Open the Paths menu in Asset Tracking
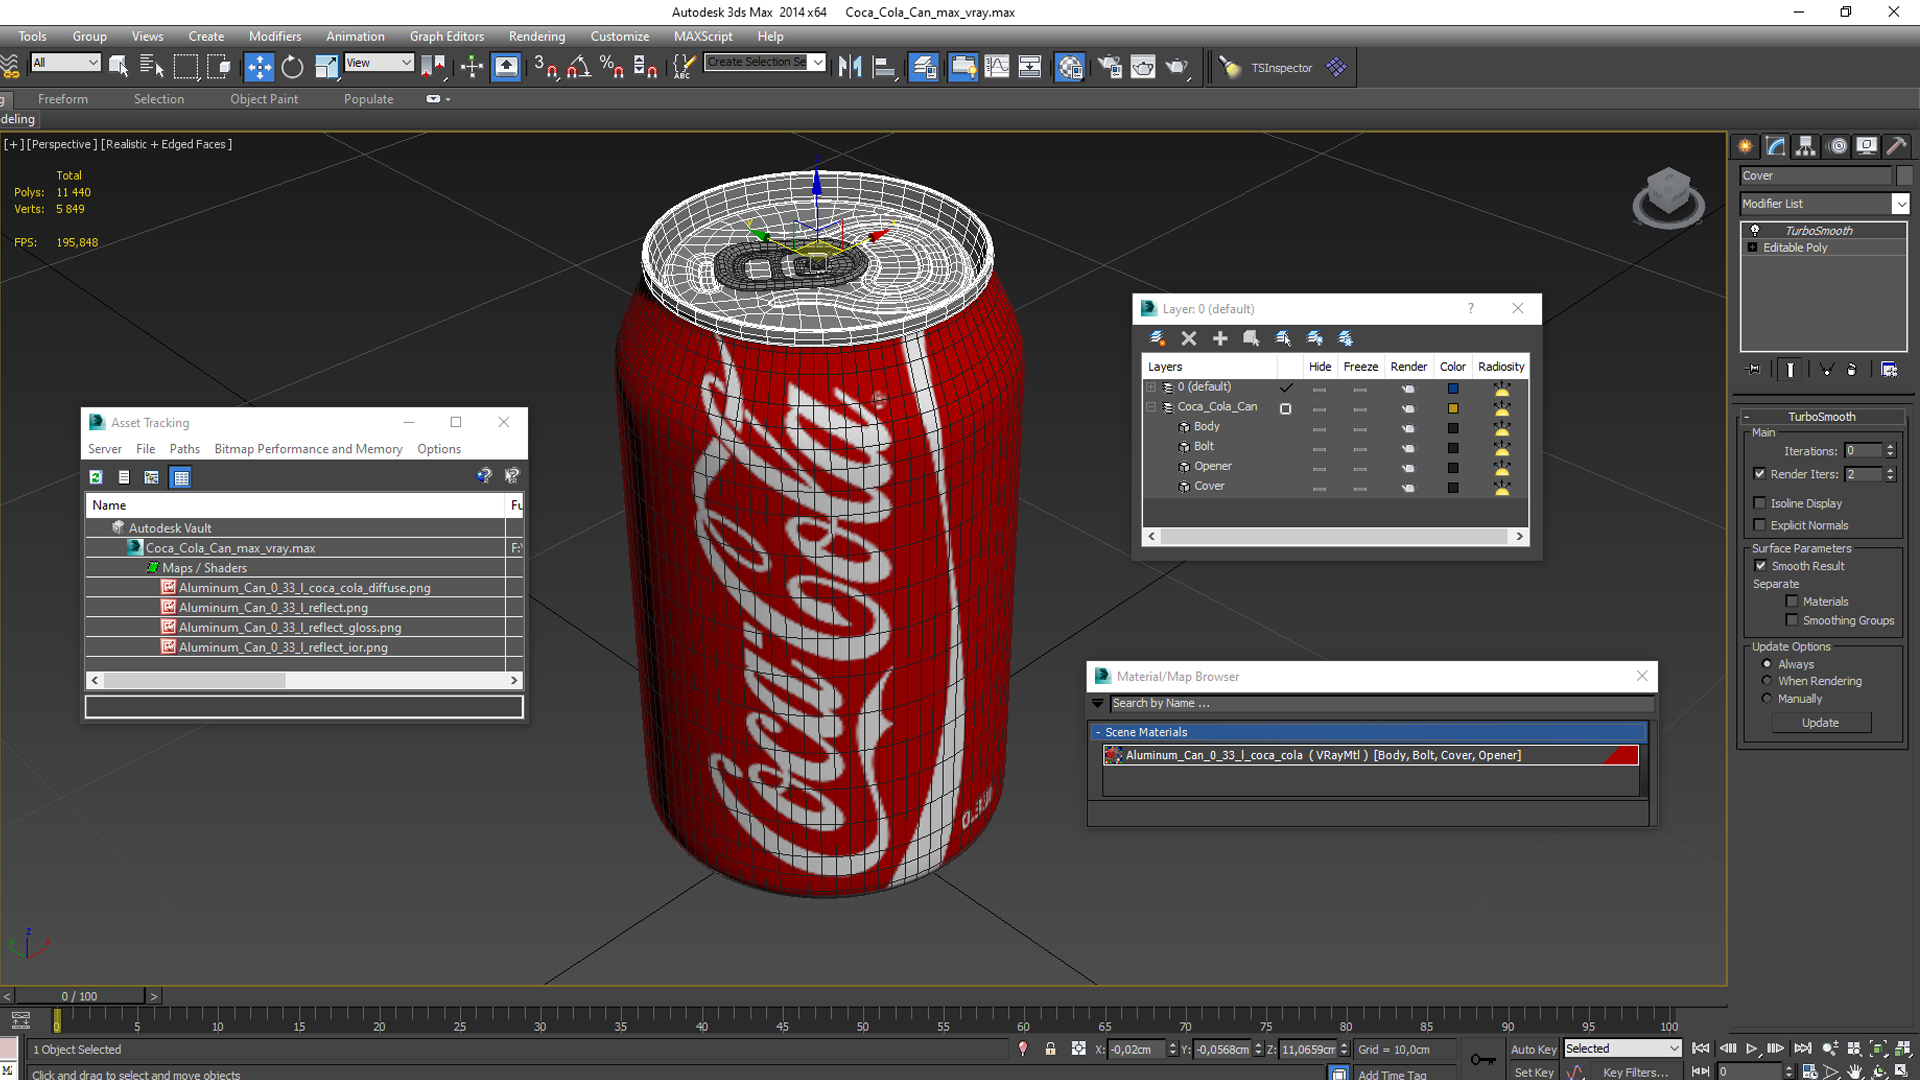The image size is (1920, 1080). [x=184, y=449]
